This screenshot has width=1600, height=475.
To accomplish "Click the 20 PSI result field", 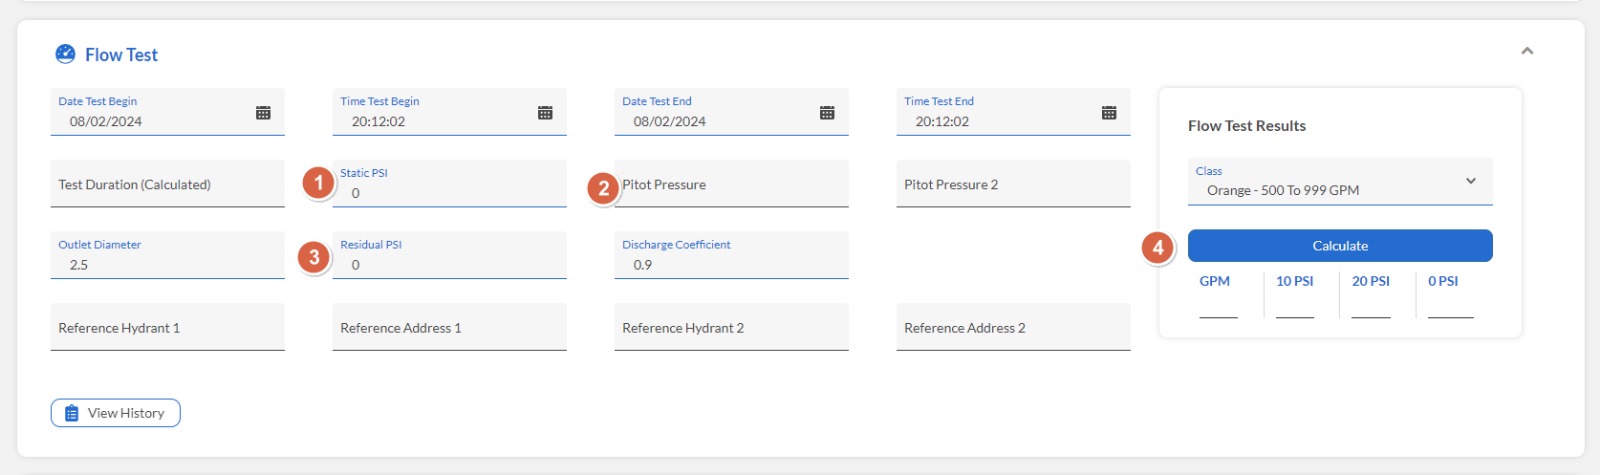I will pos(1371,308).
